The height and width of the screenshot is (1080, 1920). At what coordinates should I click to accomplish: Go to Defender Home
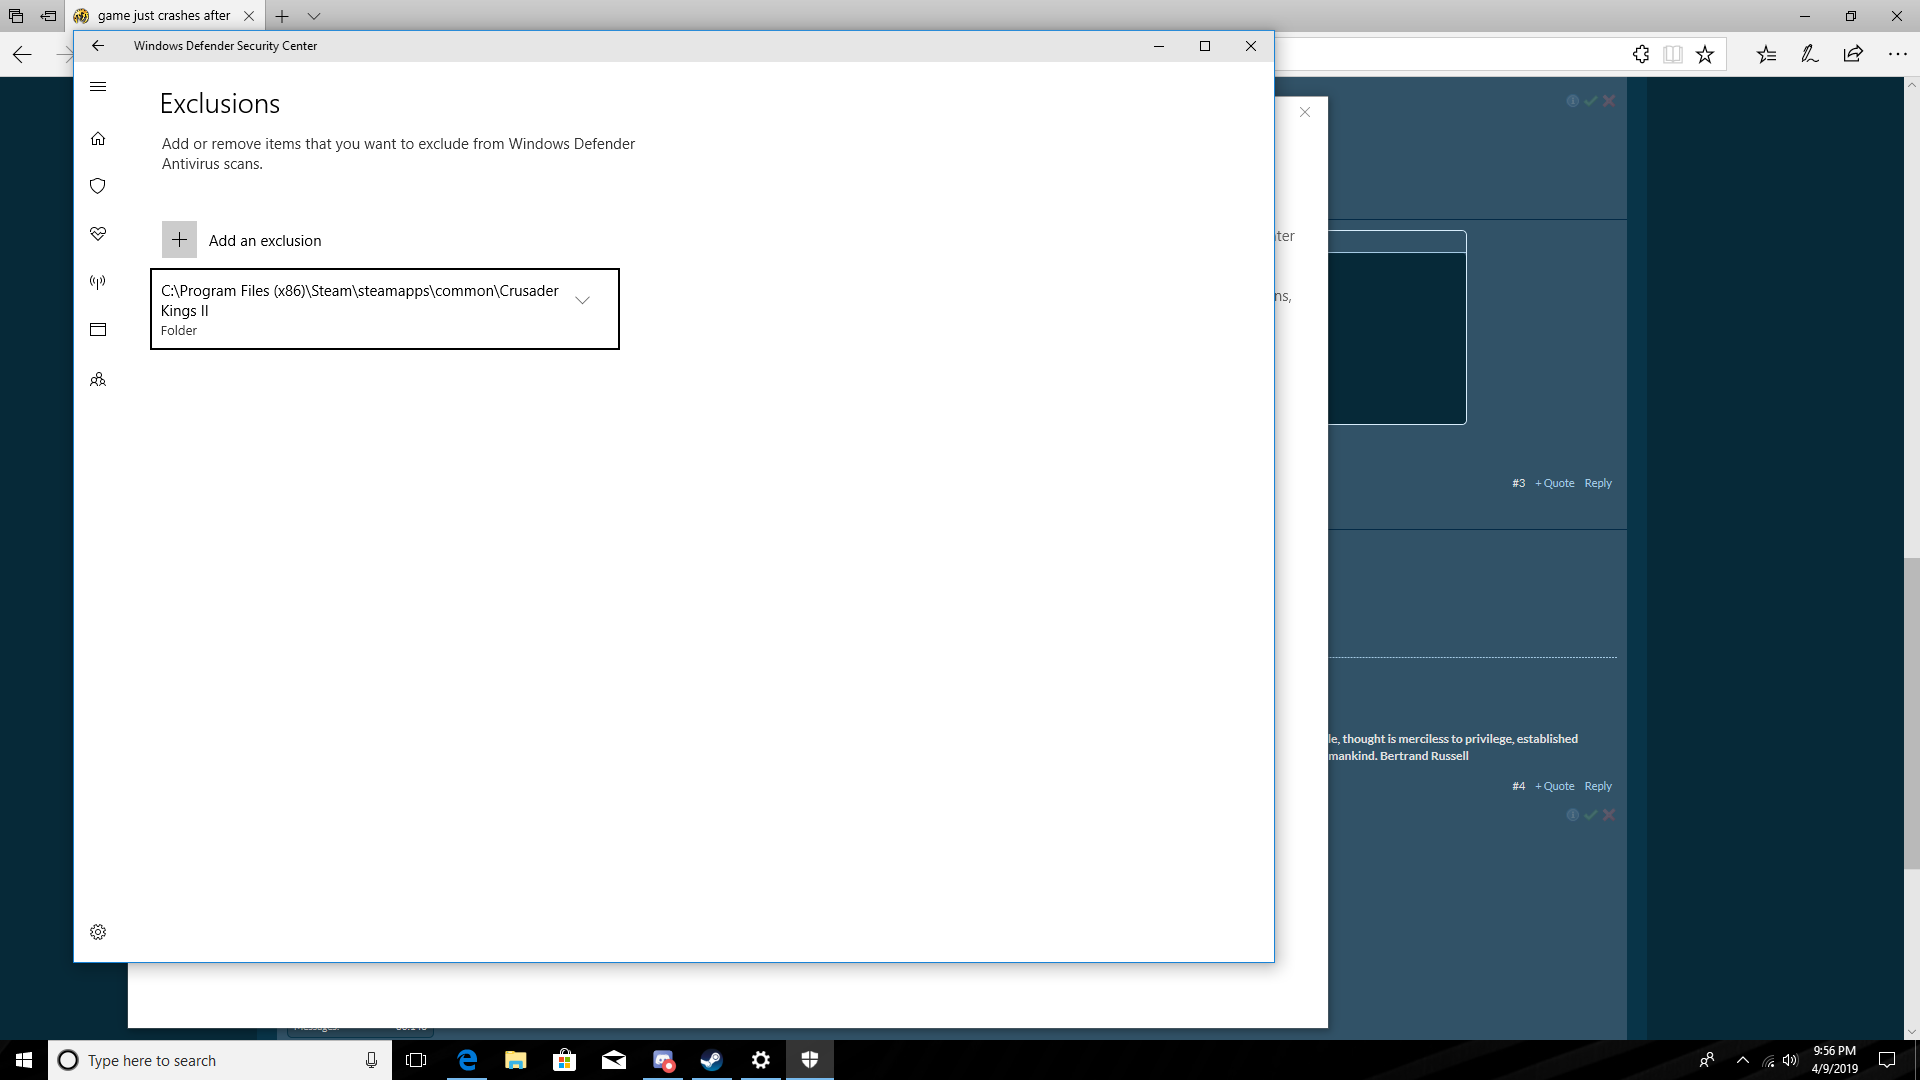coord(98,139)
